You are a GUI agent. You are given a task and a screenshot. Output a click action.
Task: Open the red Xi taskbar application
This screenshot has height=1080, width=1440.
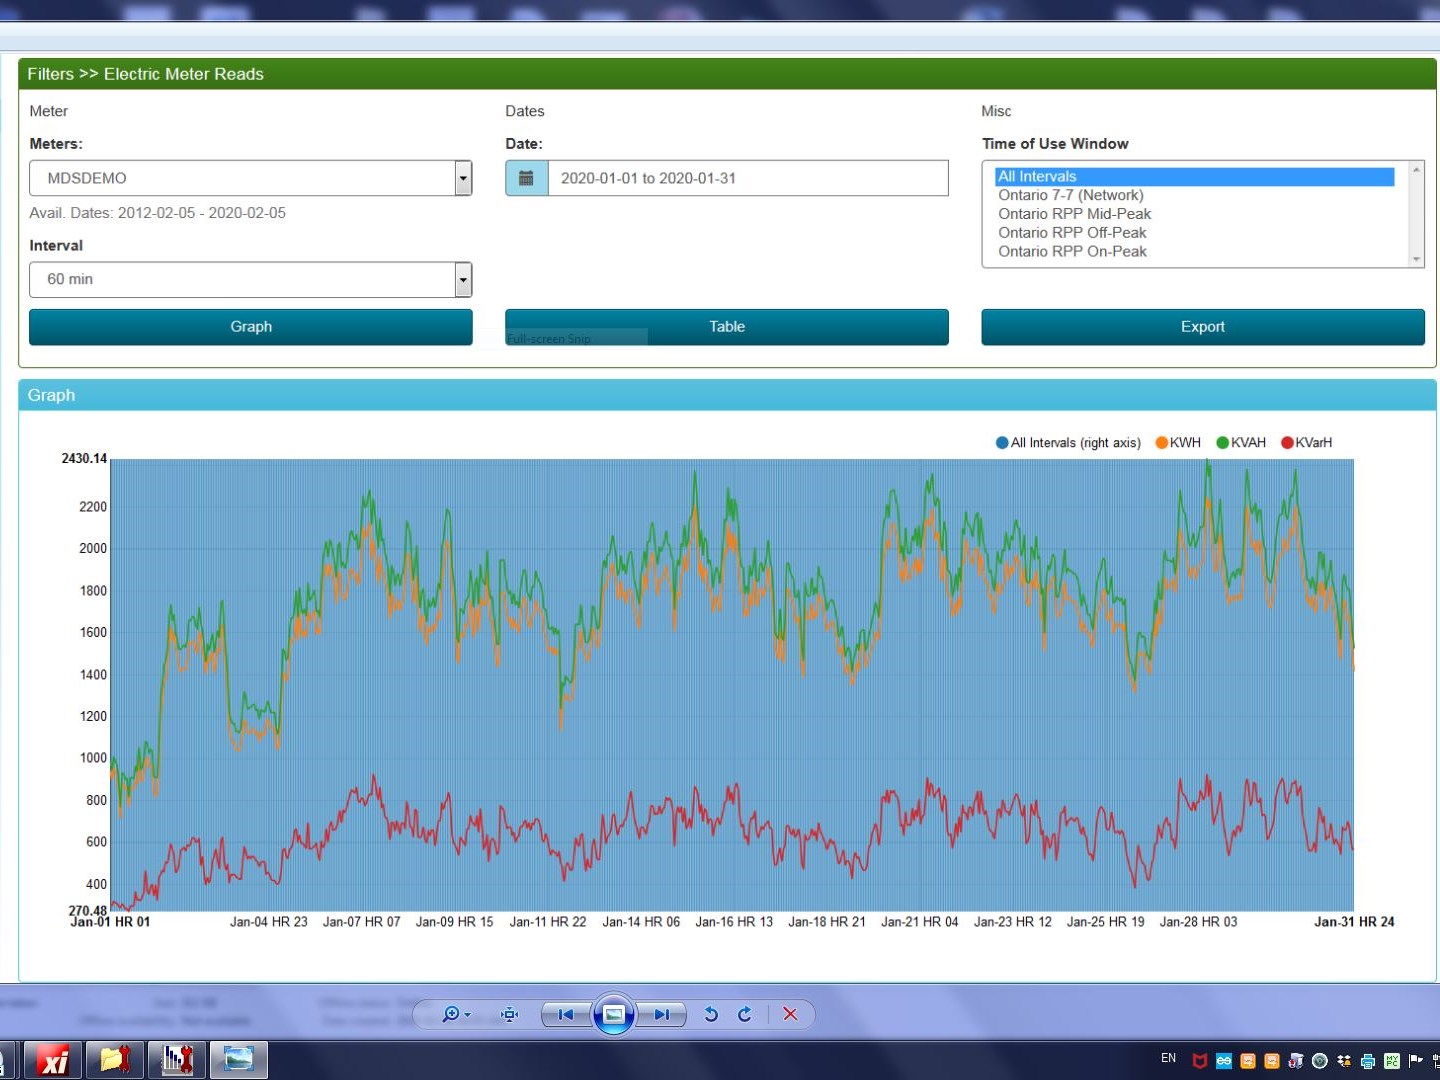click(x=53, y=1060)
